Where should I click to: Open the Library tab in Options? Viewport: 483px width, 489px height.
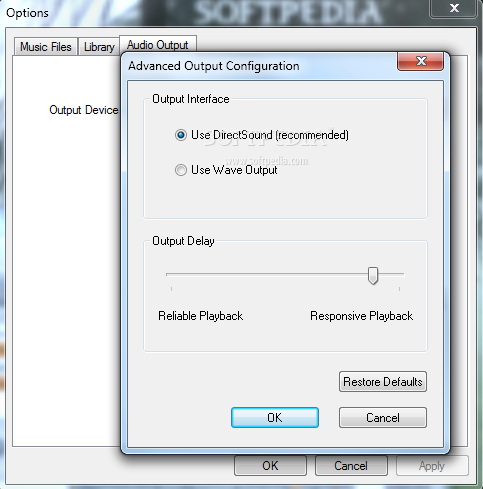tap(99, 47)
